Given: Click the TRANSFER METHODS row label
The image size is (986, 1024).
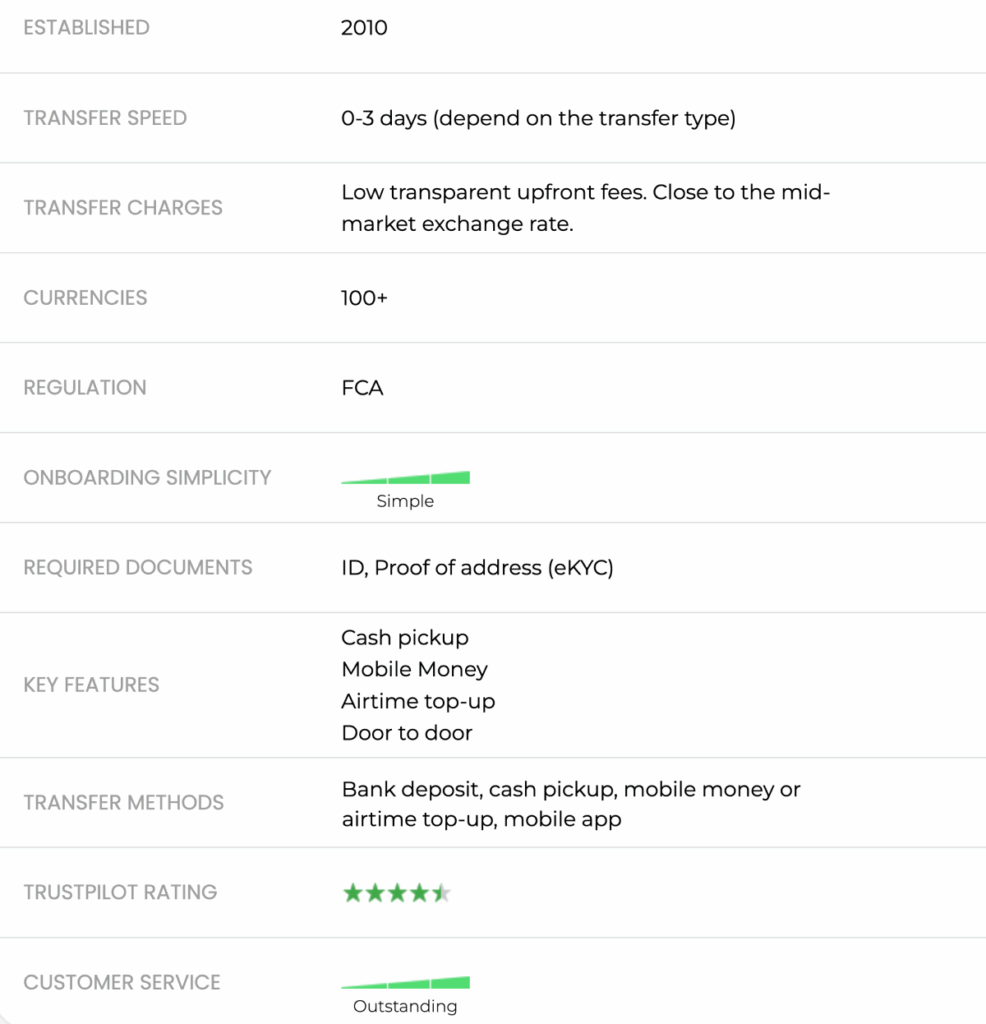Looking at the screenshot, I should (123, 803).
